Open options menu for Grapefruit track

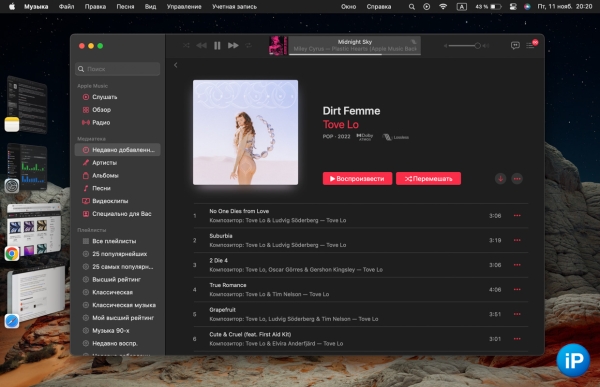(517, 314)
